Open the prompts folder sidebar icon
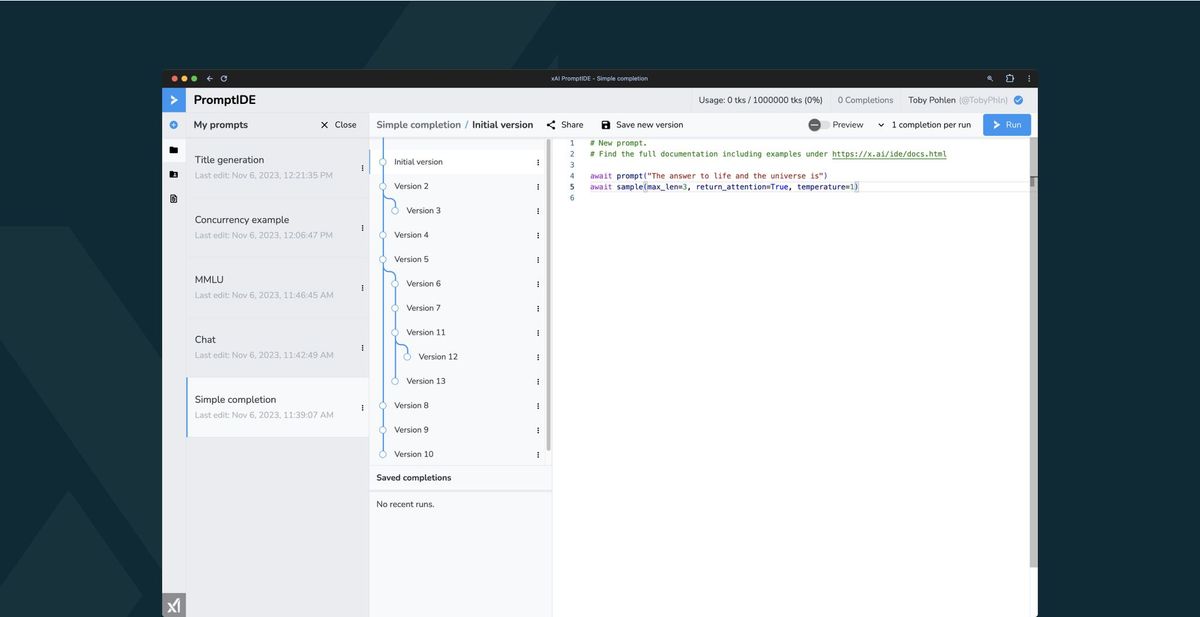The image size is (1200, 617). 174,150
